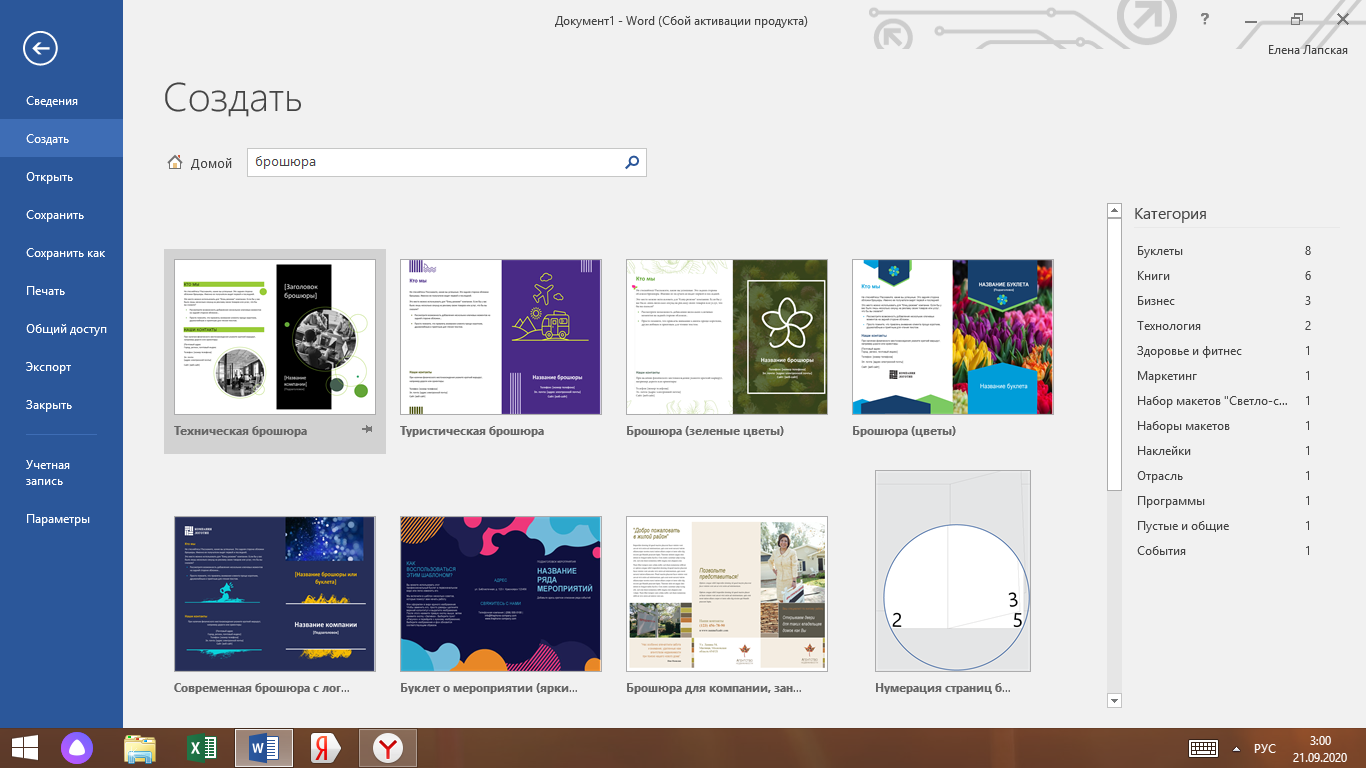The width and height of the screenshot is (1366, 768).
Task: Click Брошюра (цветы) caption text
Action: pyautogui.click(x=904, y=431)
